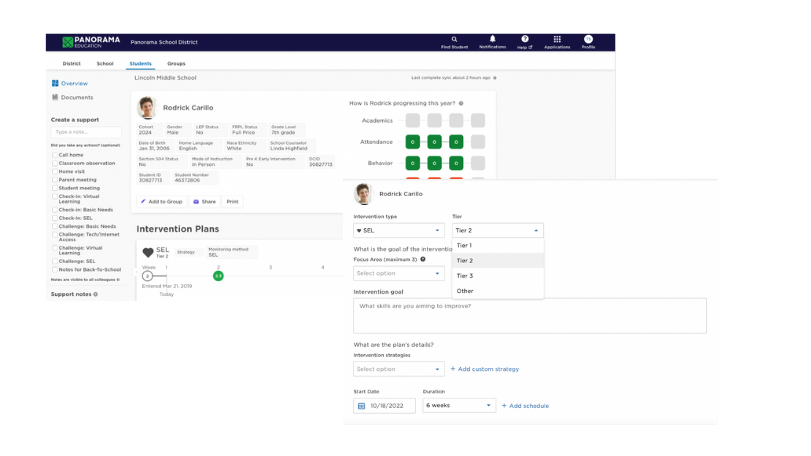Click the last gray Attendance progress square
This screenshot has width=811, height=456.
pyautogui.click(x=478, y=142)
